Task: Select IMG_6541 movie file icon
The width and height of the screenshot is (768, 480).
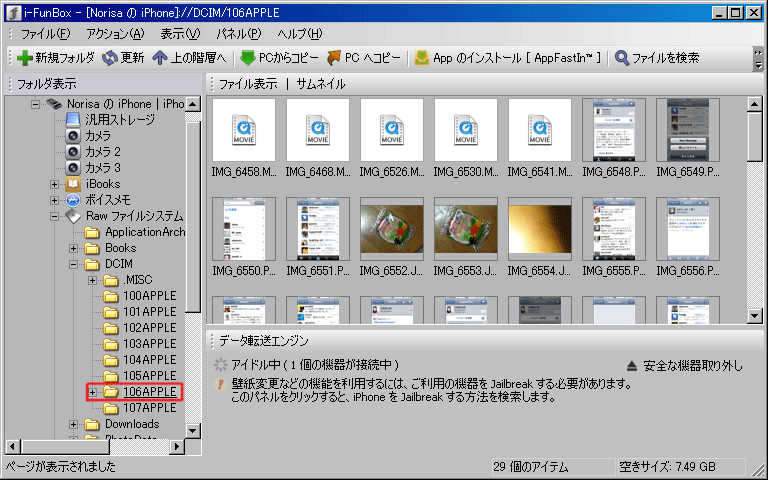Action: 540,130
